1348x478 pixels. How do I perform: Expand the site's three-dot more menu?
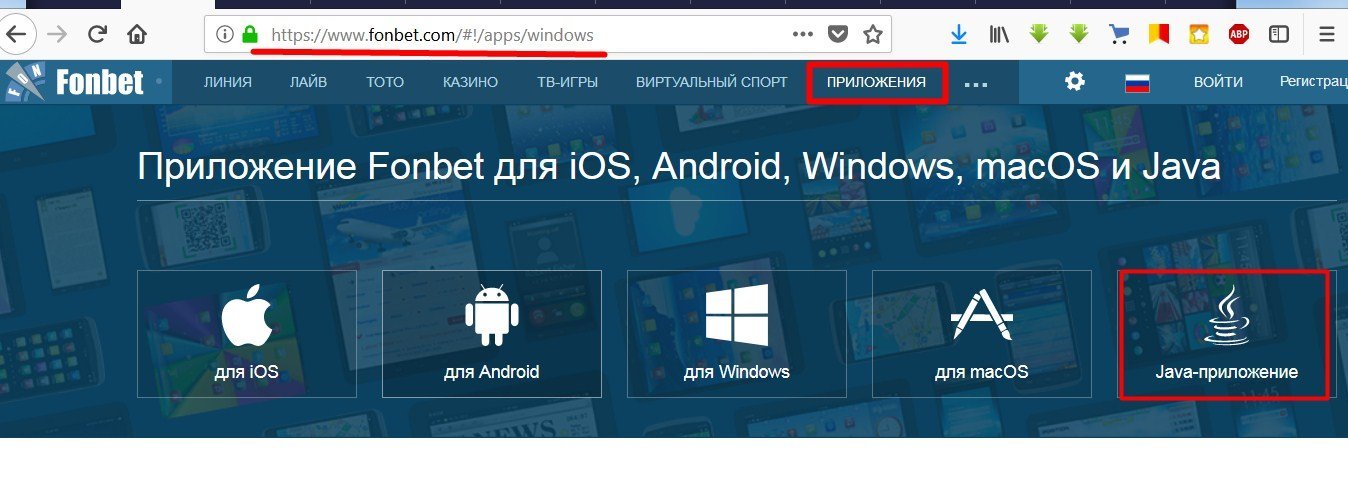[x=975, y=85]
